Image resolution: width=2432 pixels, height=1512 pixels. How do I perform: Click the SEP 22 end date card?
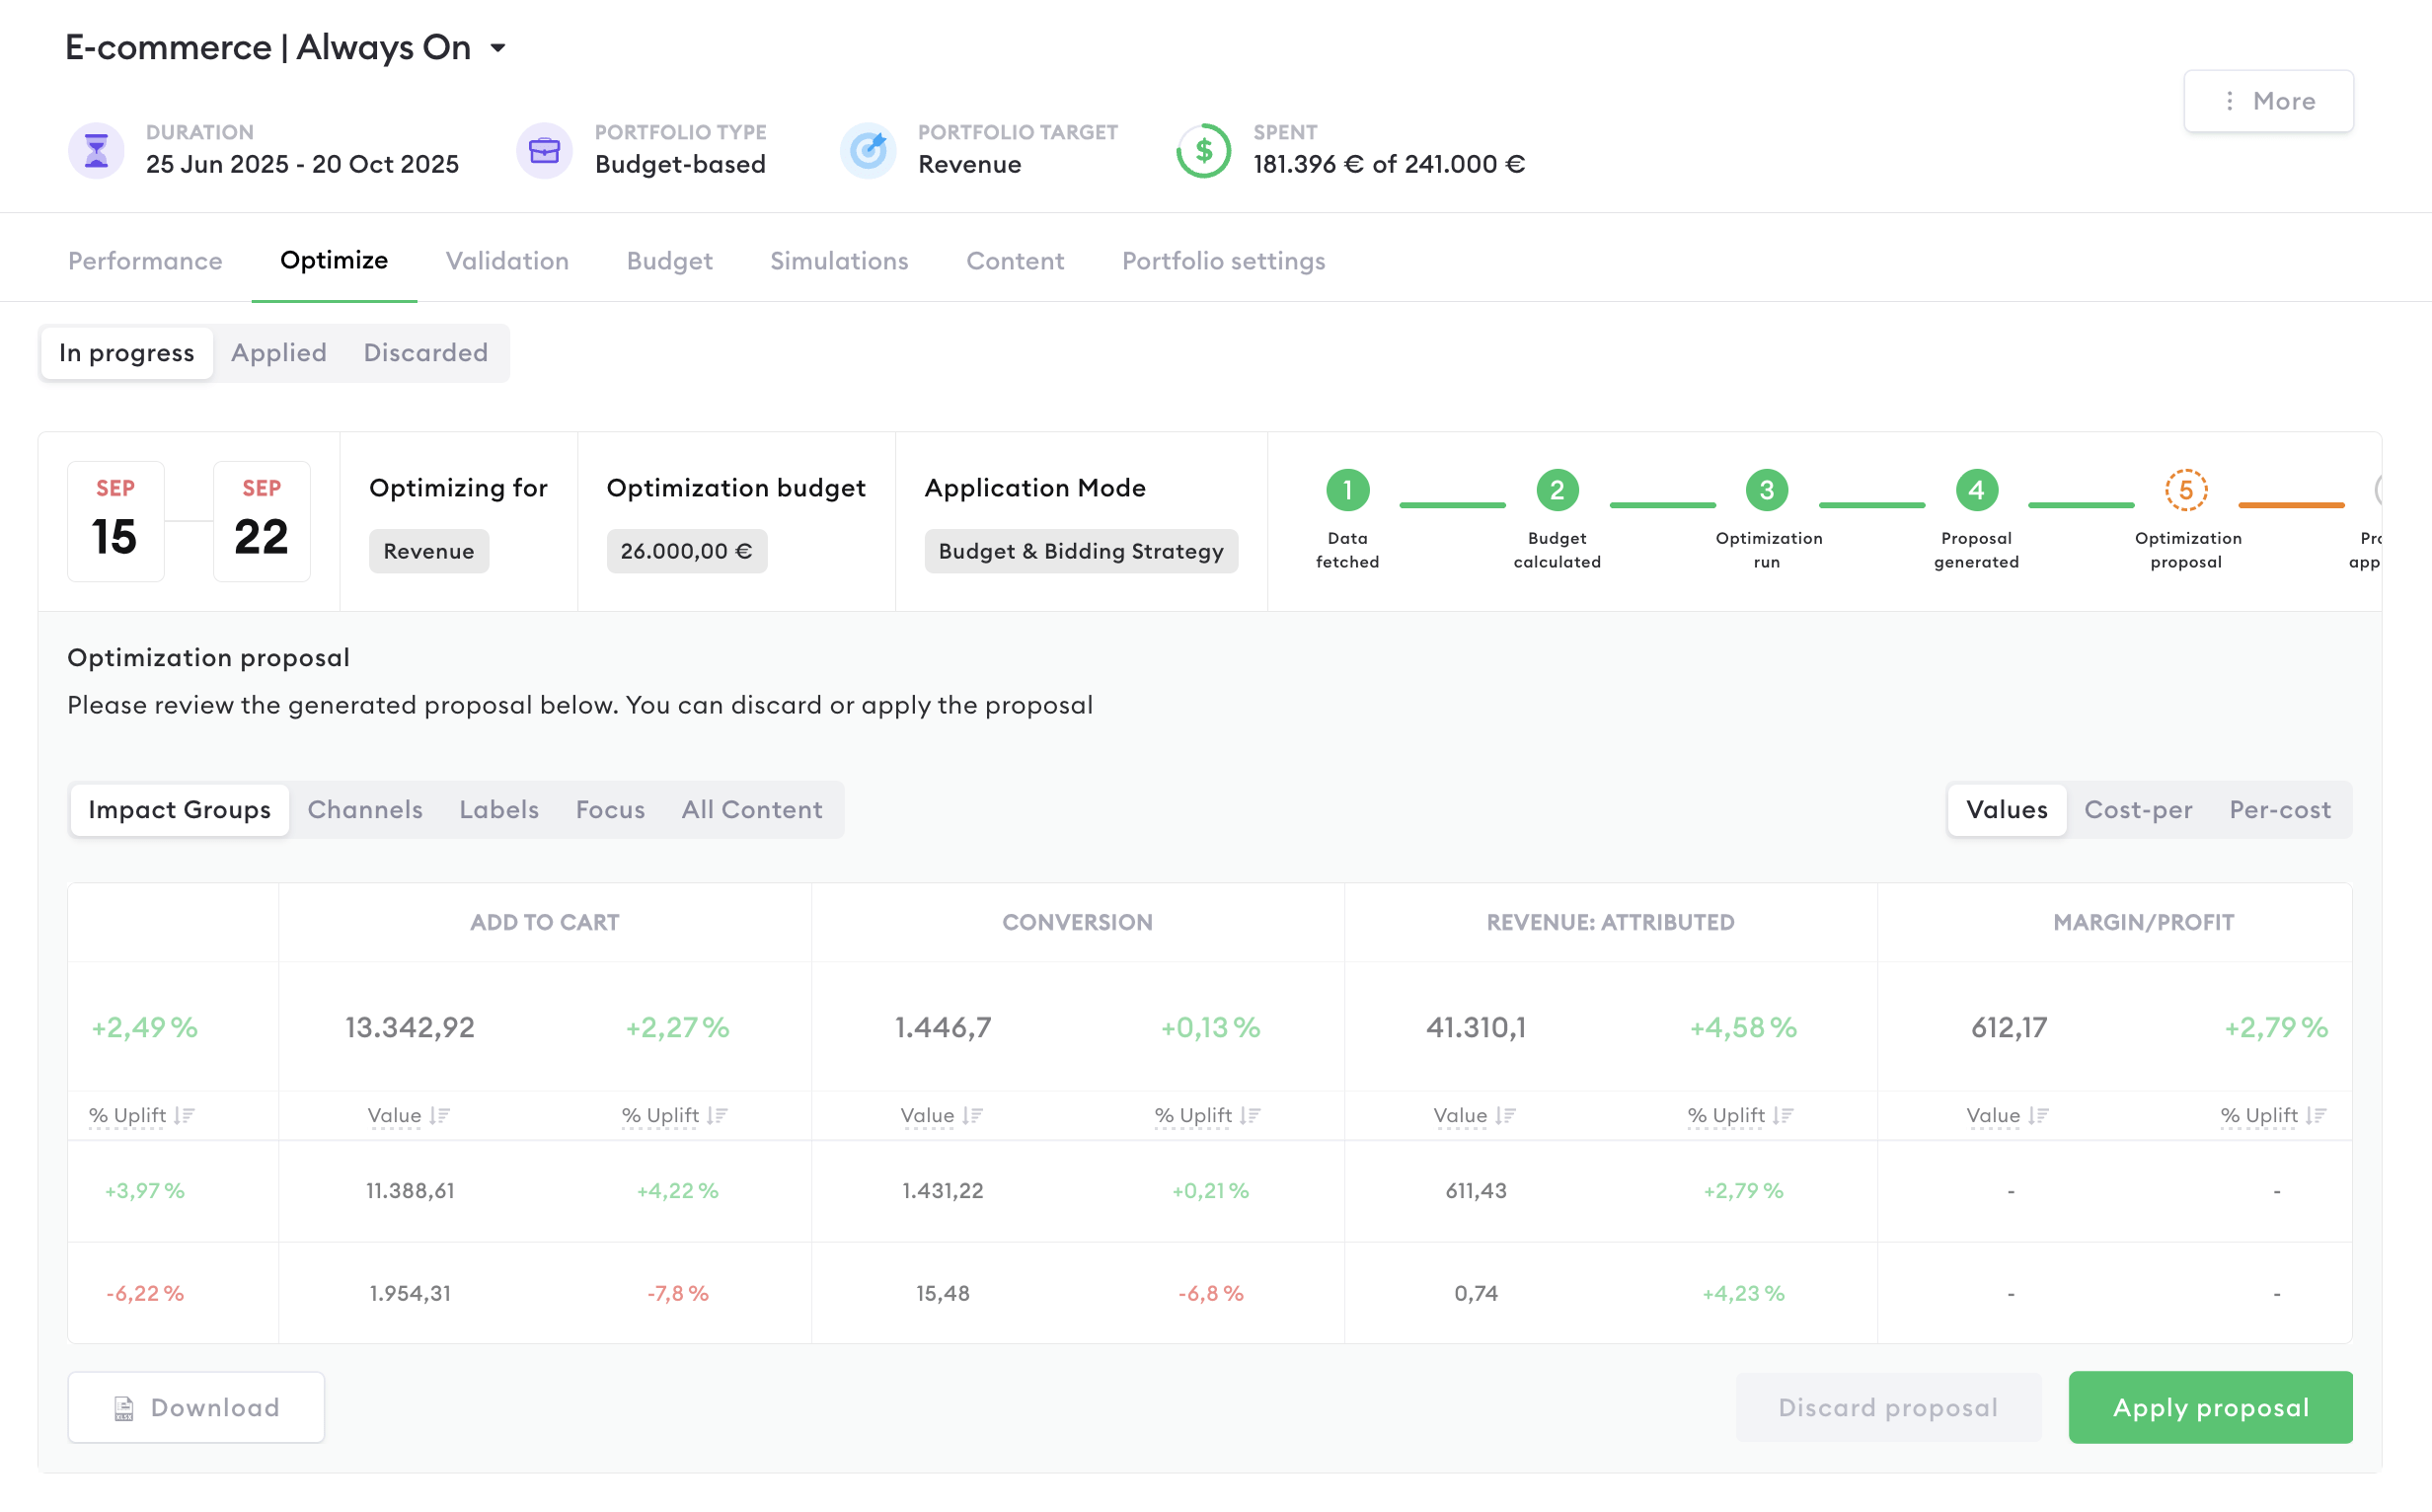[x=261, y=521]
